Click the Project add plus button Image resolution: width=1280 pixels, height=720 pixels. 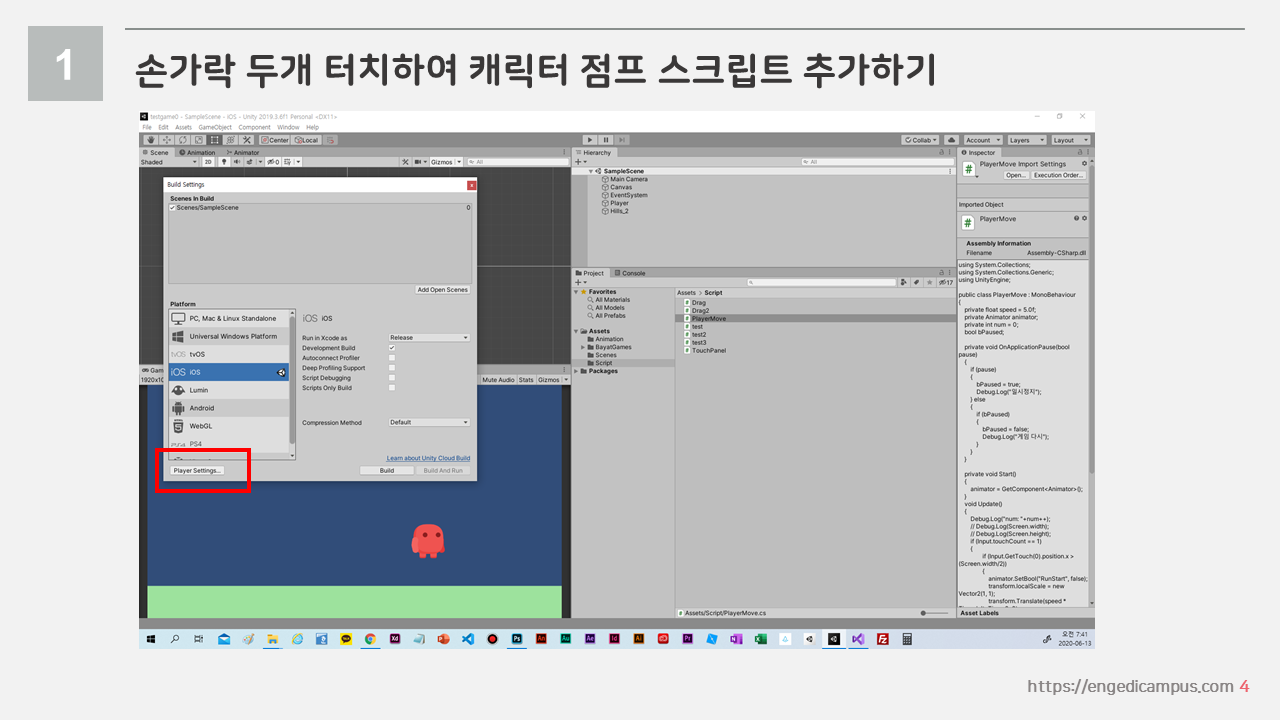click(x=580, y=282)
